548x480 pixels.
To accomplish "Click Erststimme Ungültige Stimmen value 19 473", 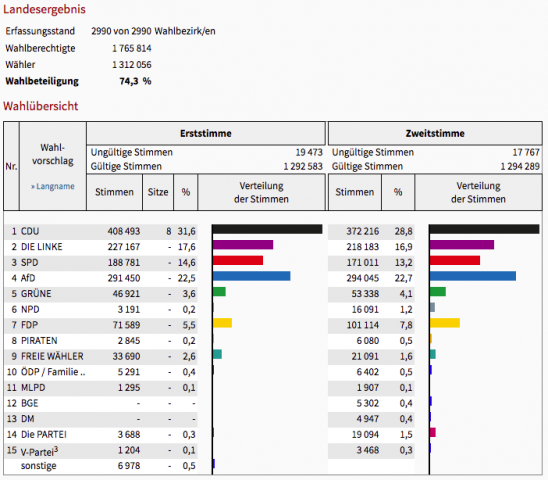I will (x=309, y=152).
